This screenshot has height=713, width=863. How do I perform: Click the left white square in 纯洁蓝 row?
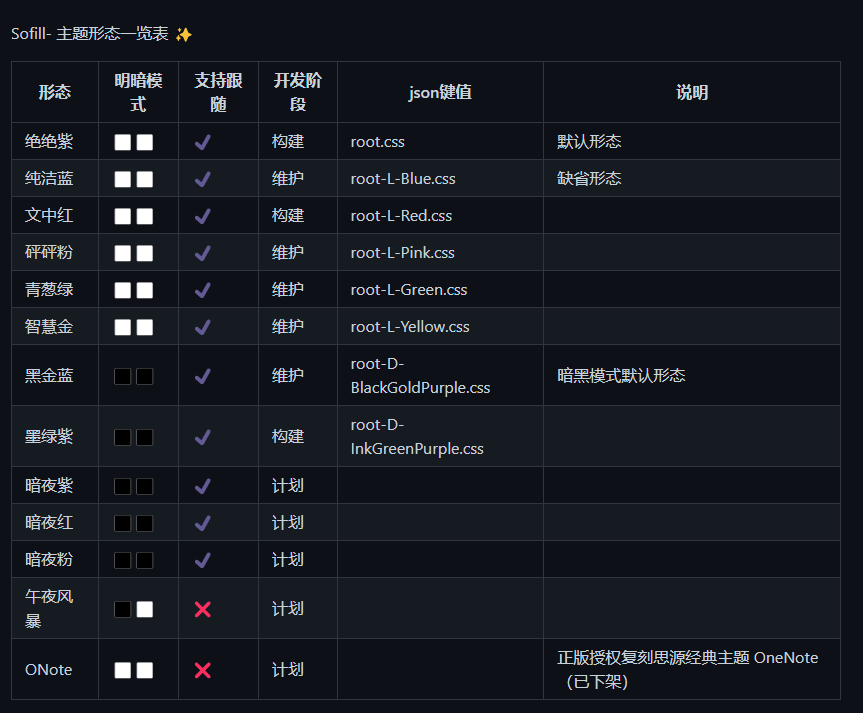(x=122, y=179)
